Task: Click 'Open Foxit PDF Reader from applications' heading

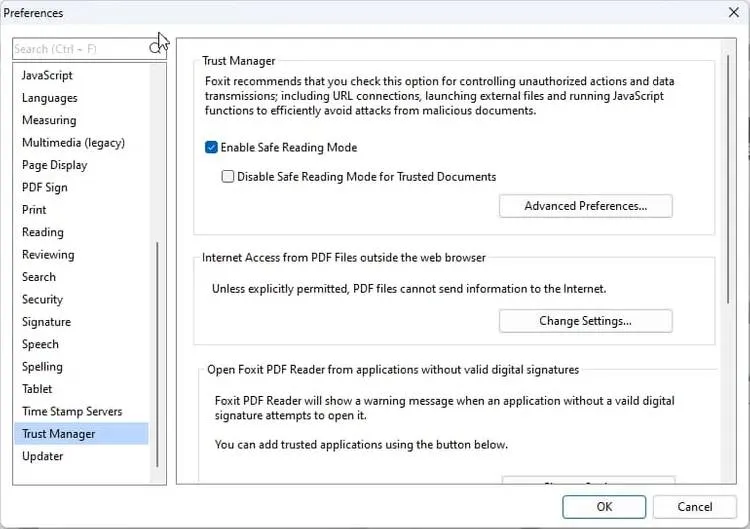Action: 393,370
